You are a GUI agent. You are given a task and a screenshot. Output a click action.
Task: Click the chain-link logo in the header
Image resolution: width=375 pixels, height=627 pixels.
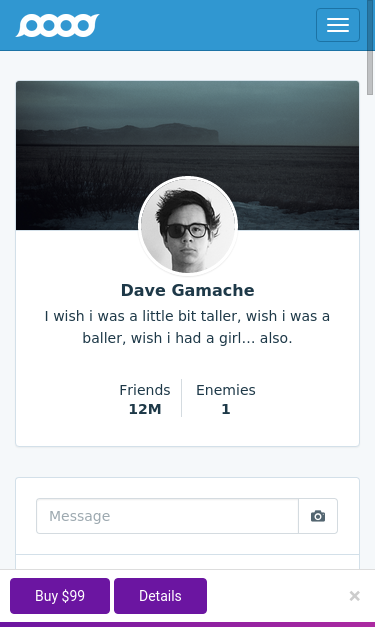click(x=57, y=25)
